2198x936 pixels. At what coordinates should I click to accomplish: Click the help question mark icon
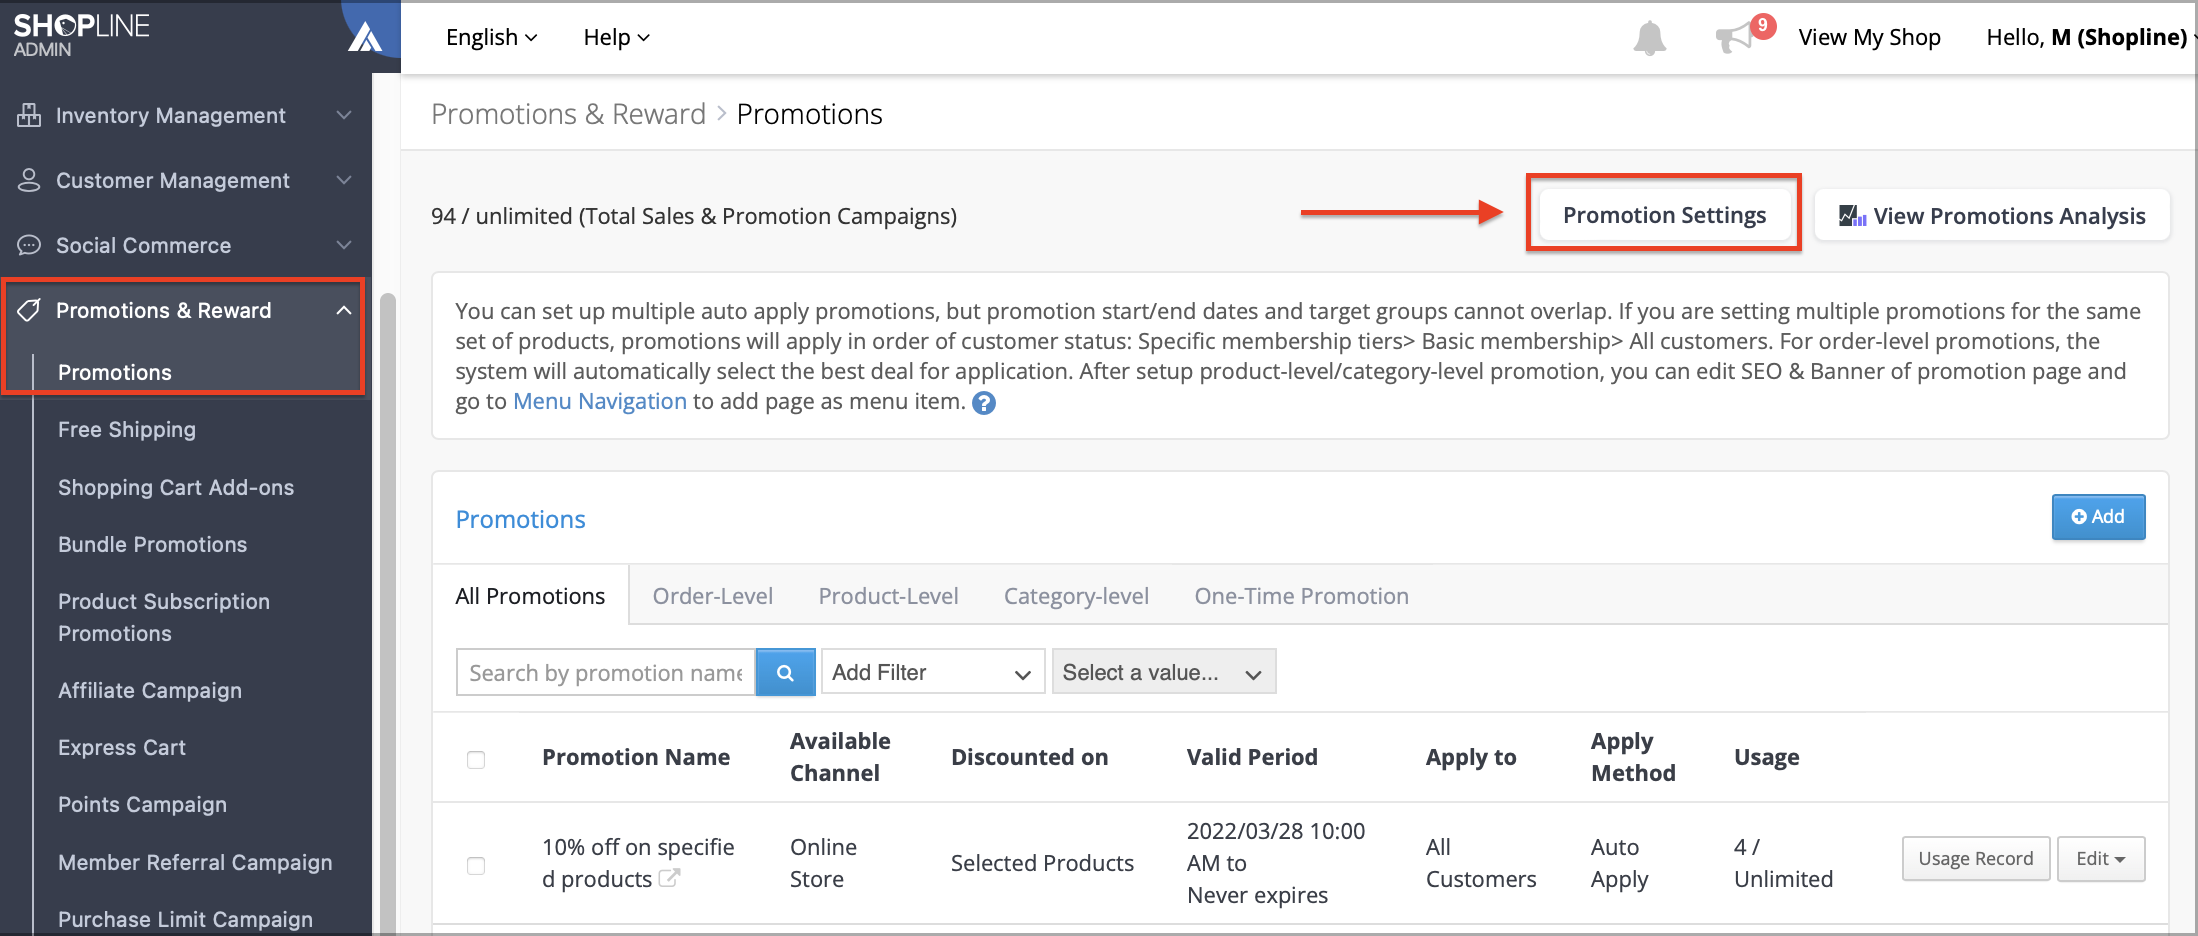[984, 403]
